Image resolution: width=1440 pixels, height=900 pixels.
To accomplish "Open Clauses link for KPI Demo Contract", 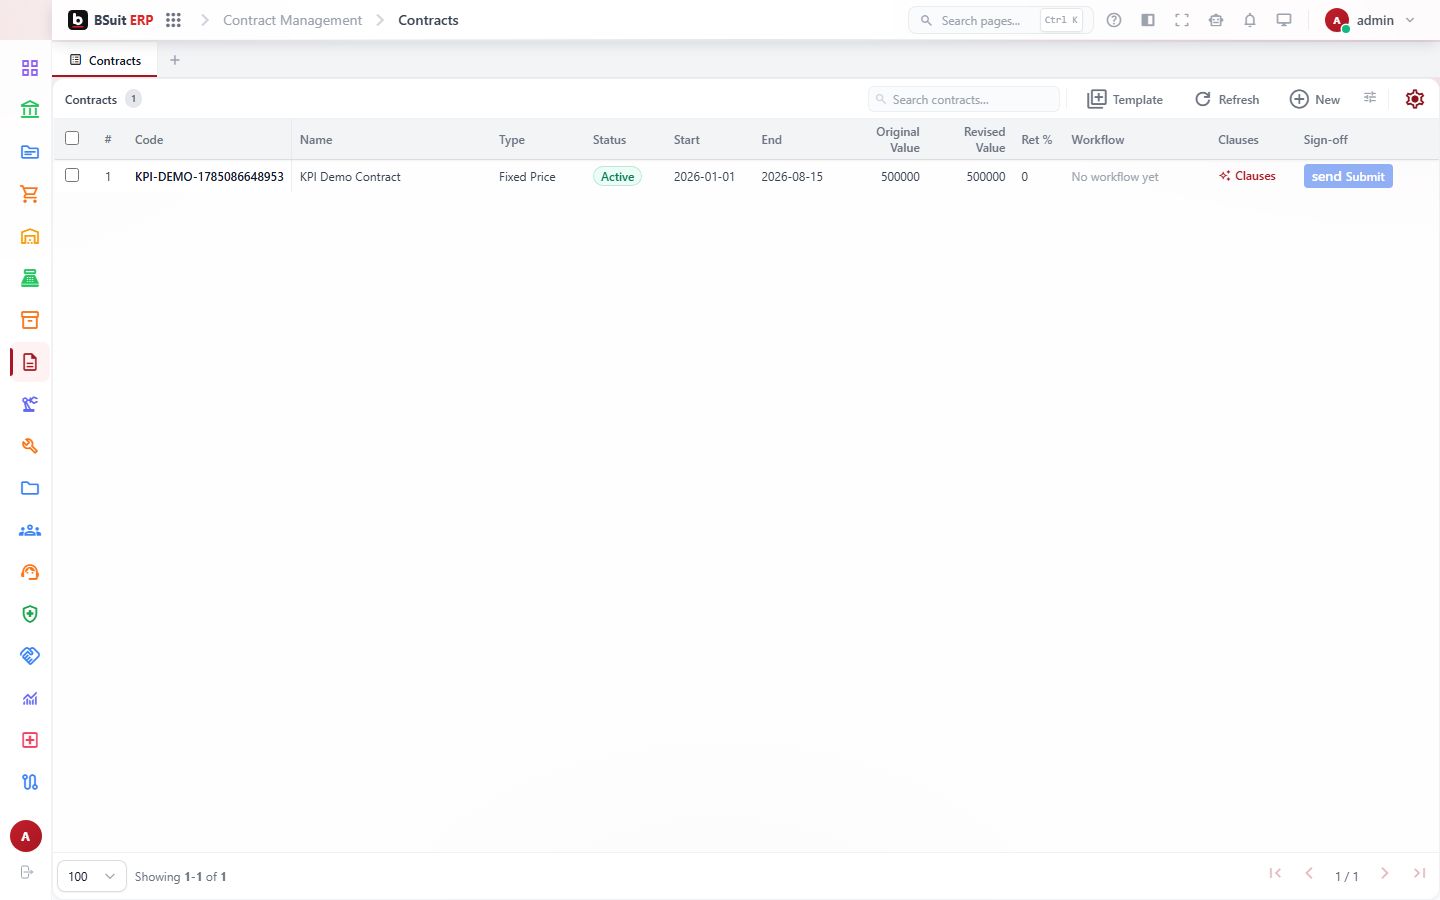I will click(1247, 176).
